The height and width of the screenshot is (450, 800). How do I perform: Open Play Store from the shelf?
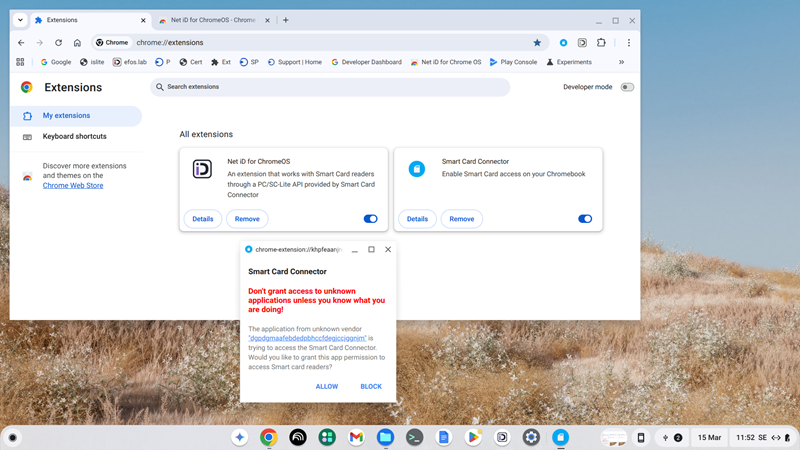473,437
